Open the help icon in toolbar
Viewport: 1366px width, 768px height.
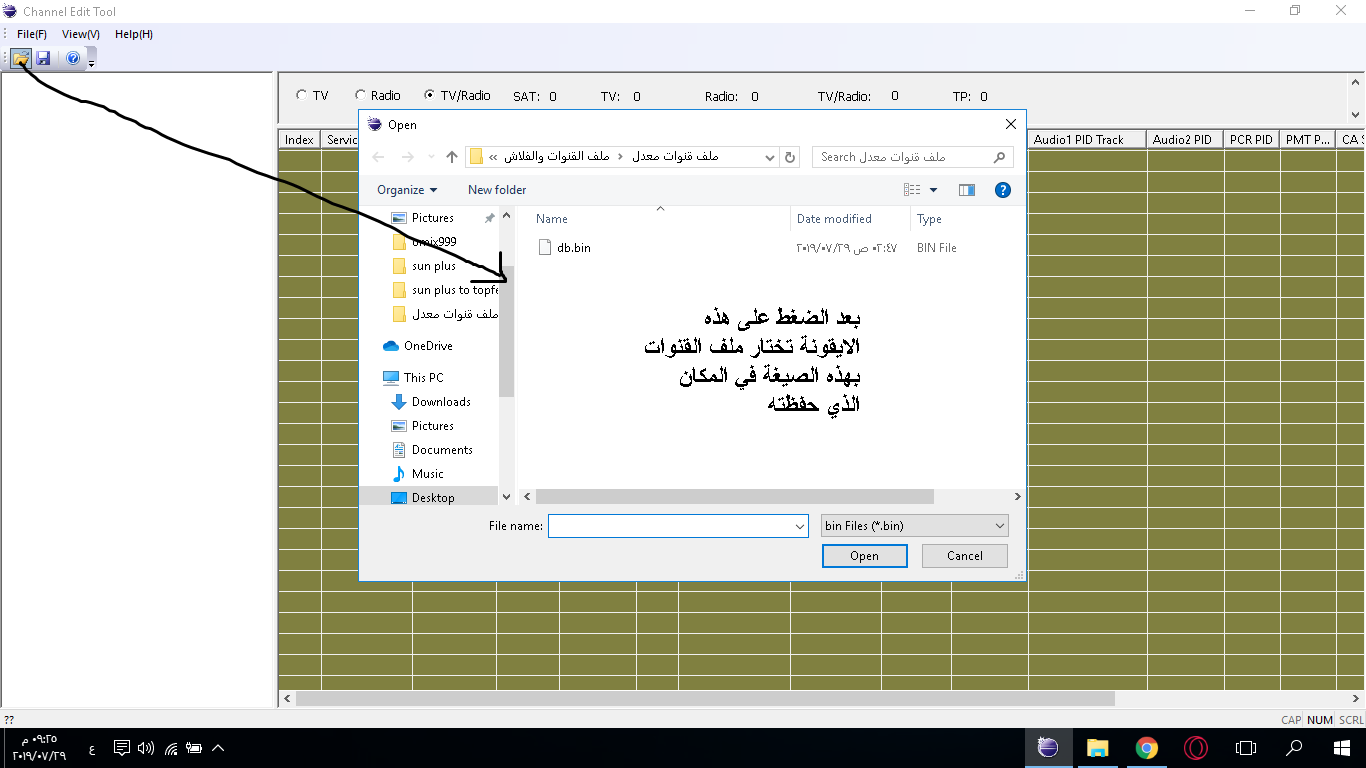(73, 58)
